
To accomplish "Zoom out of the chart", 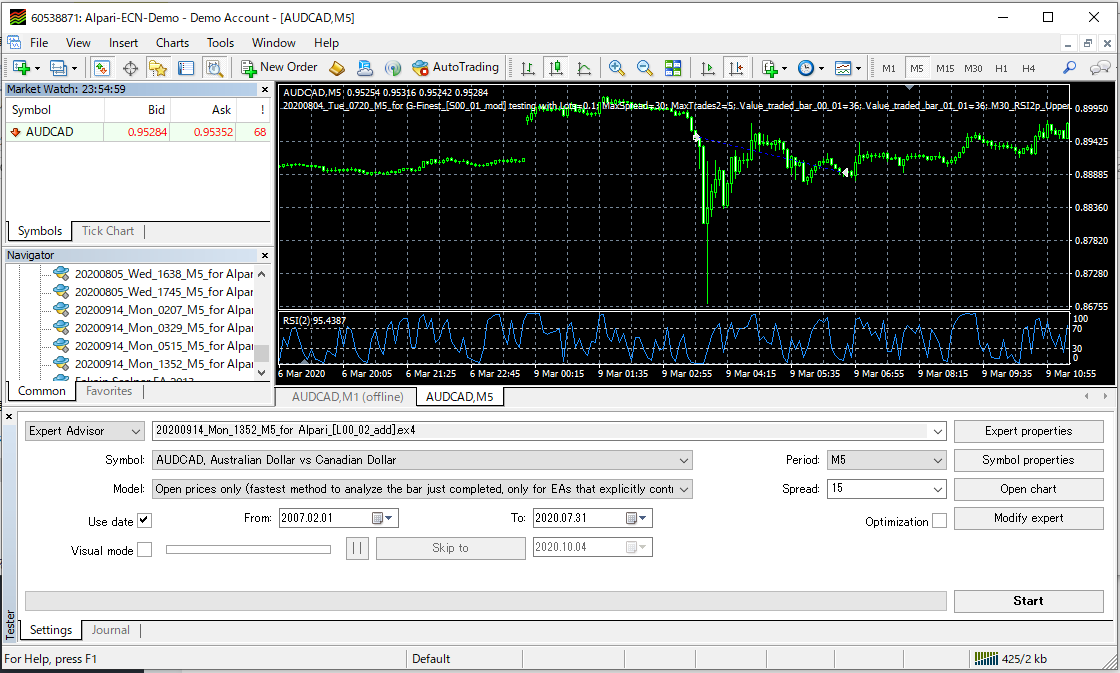I will coord(645,68).
